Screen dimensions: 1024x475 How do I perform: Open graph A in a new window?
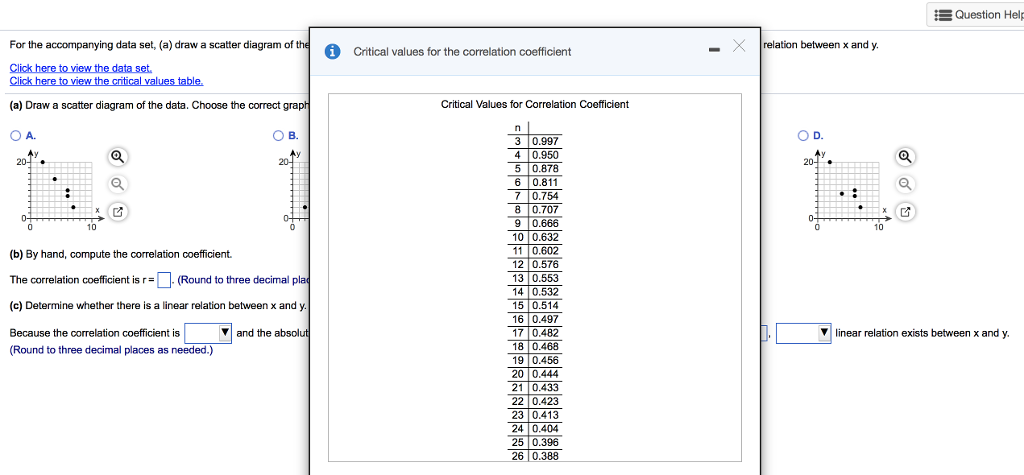(117, 212)
